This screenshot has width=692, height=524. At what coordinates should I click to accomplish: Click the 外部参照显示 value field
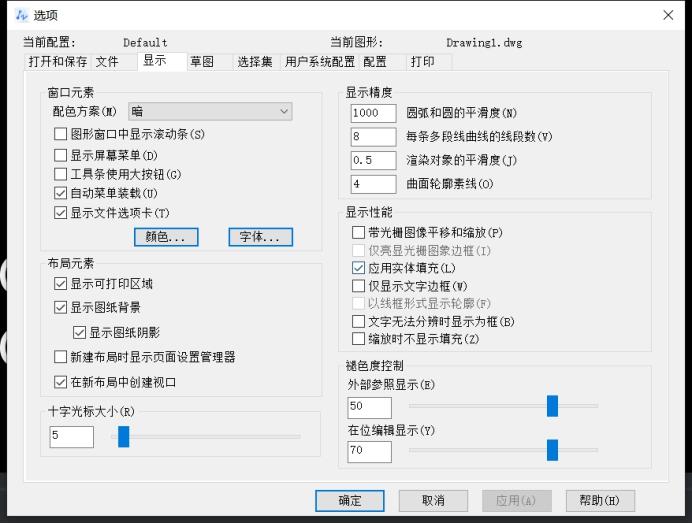[369, 407]
